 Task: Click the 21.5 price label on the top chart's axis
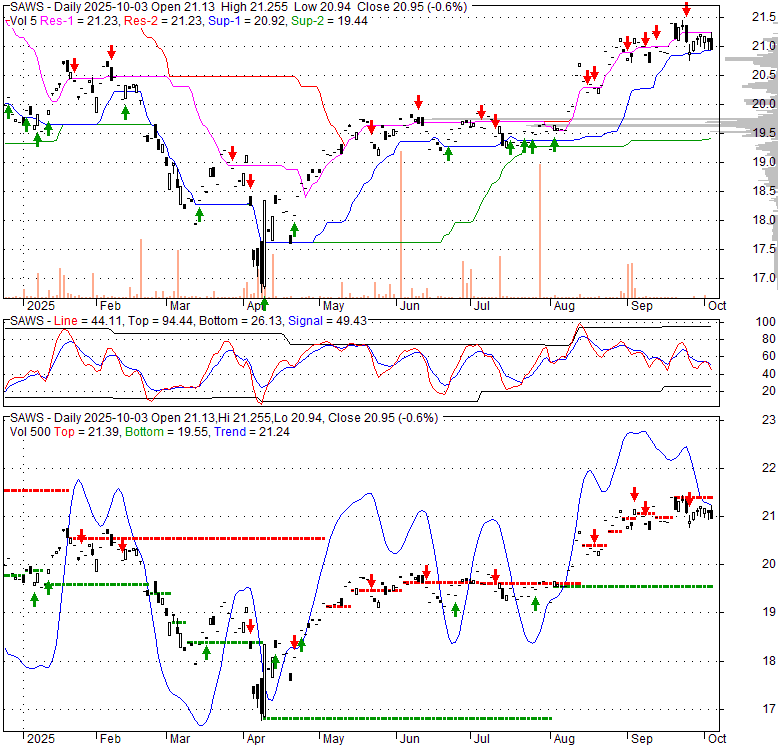(763, 17)
